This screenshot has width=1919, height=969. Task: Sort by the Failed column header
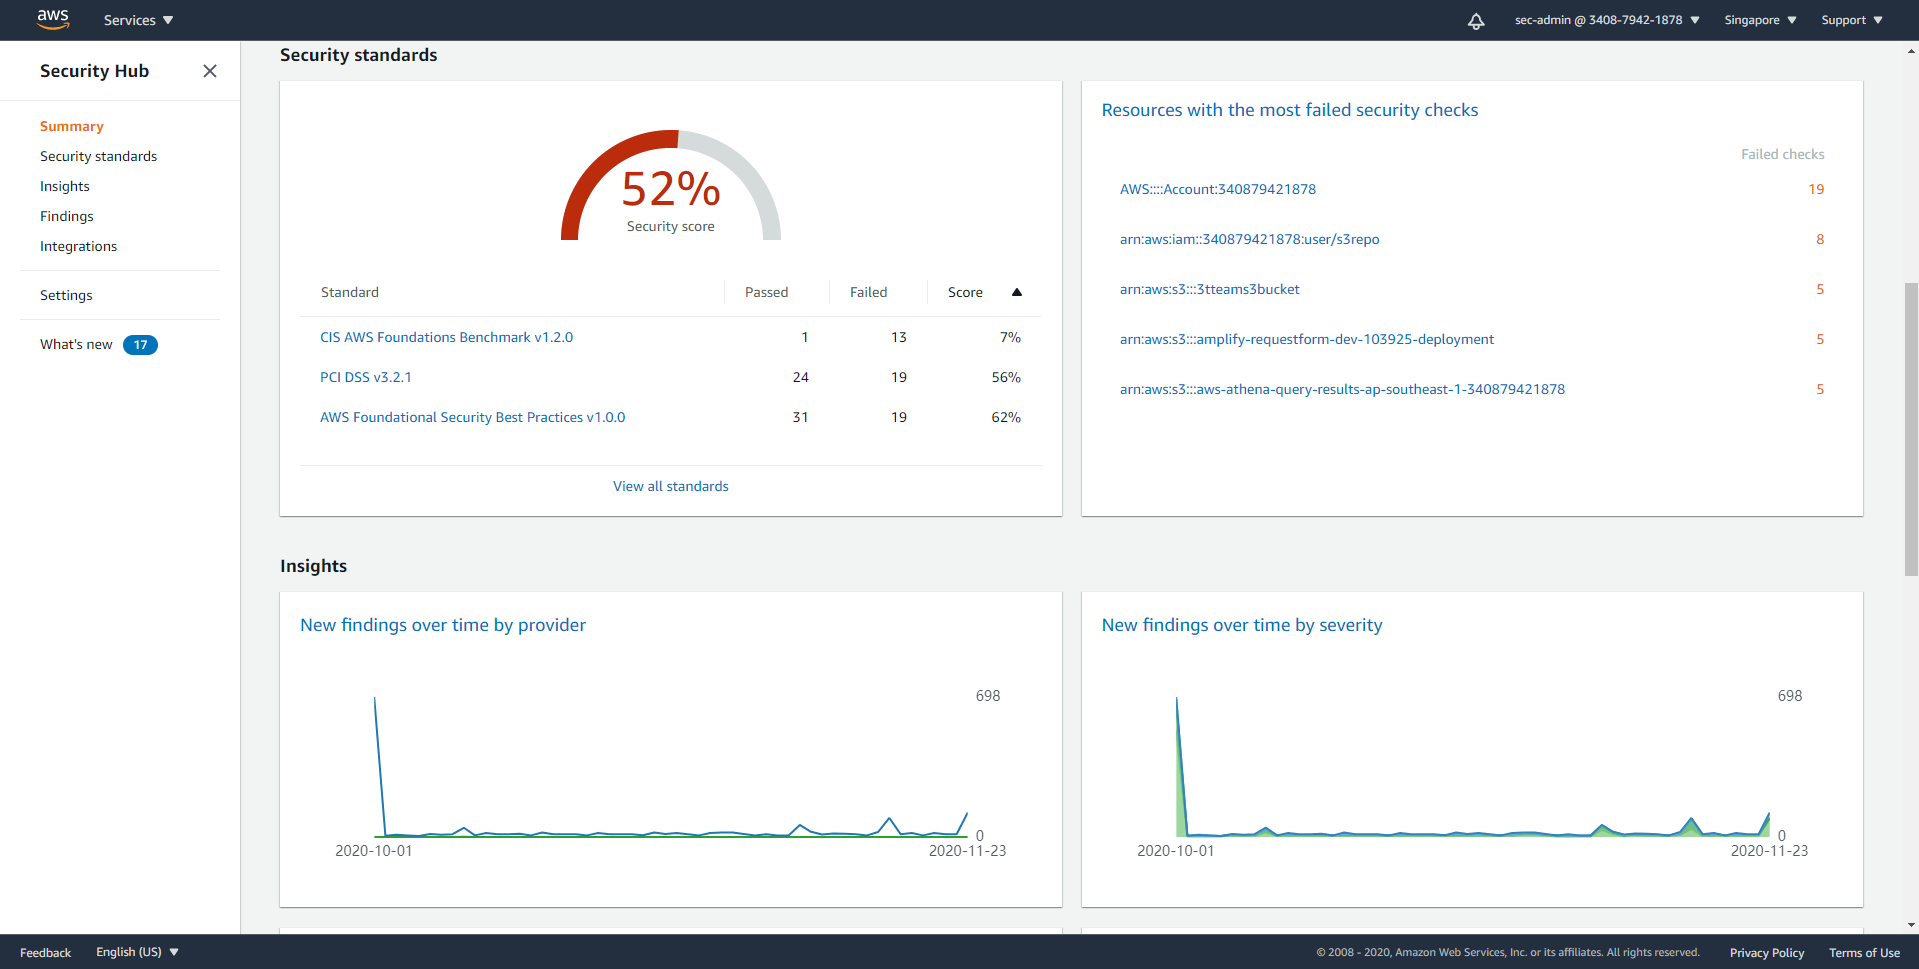click(x=869, y=292)
